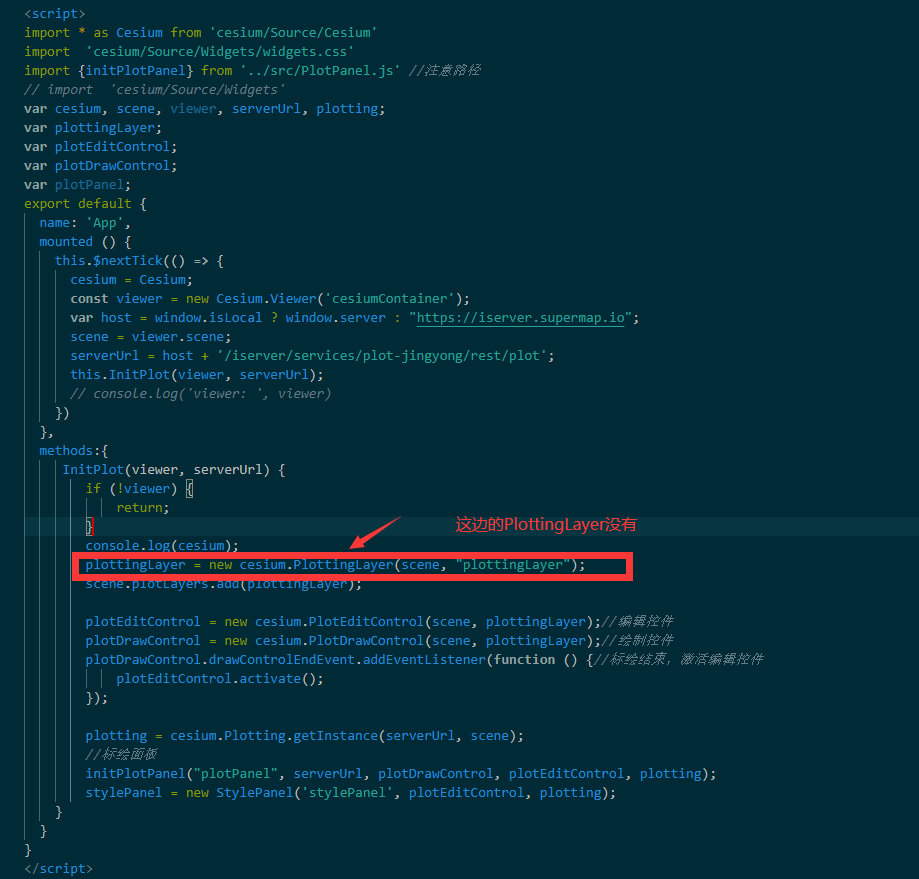Click the InitPlot(viewer, serverUrl) method definition
This screenshot has height=879, width=919.
pos(173,470)
